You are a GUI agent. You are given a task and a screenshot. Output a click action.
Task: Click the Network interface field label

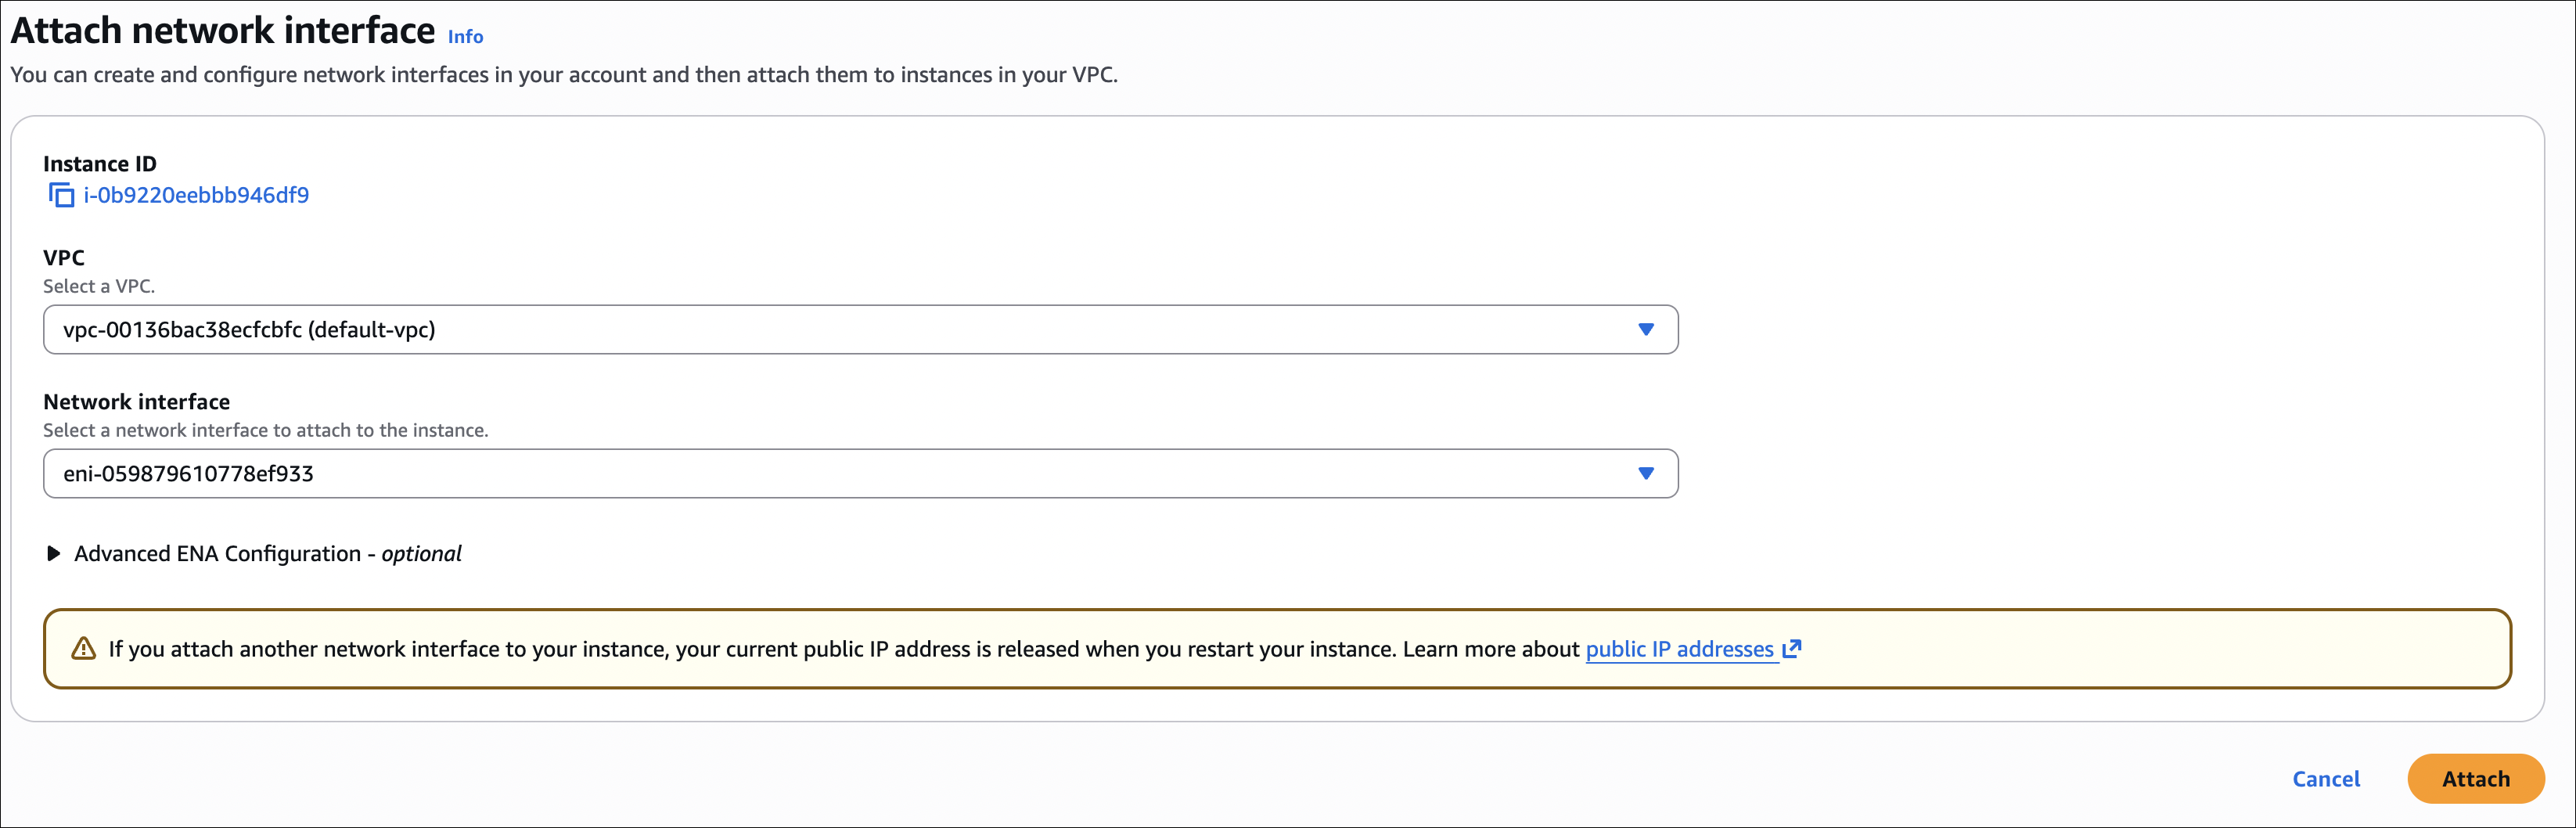click(136, 402)
